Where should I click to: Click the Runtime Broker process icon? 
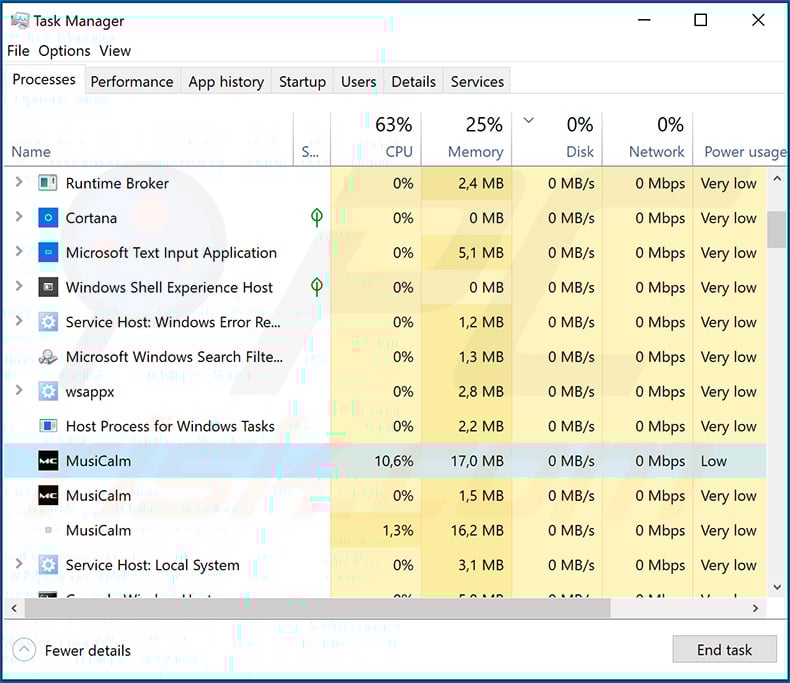tap(48, 183)
